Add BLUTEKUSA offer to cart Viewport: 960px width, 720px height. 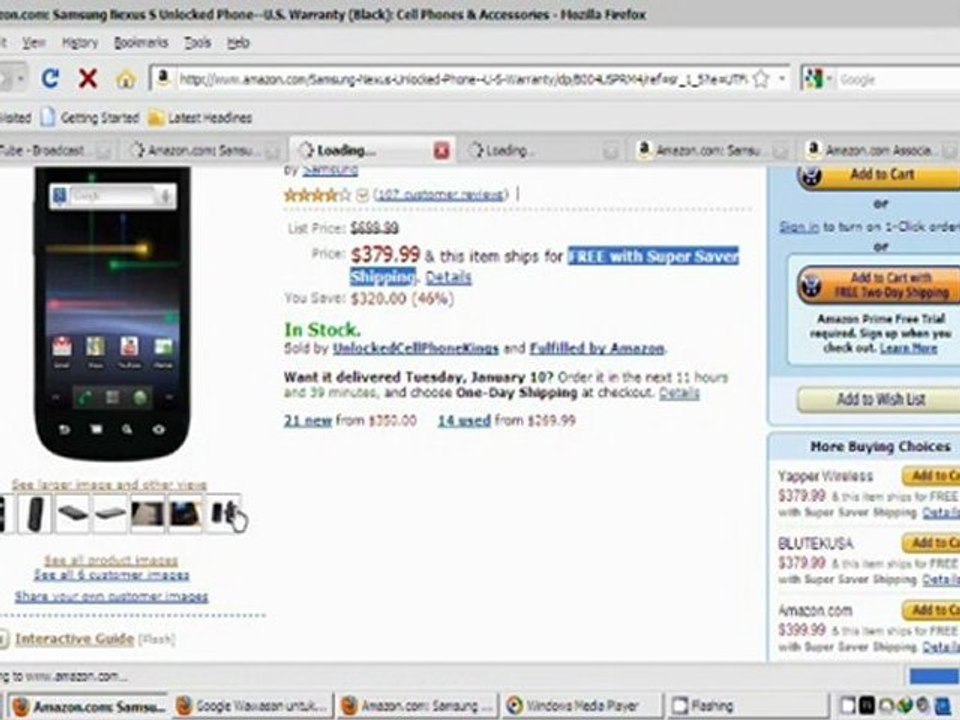tap(931, 543)
